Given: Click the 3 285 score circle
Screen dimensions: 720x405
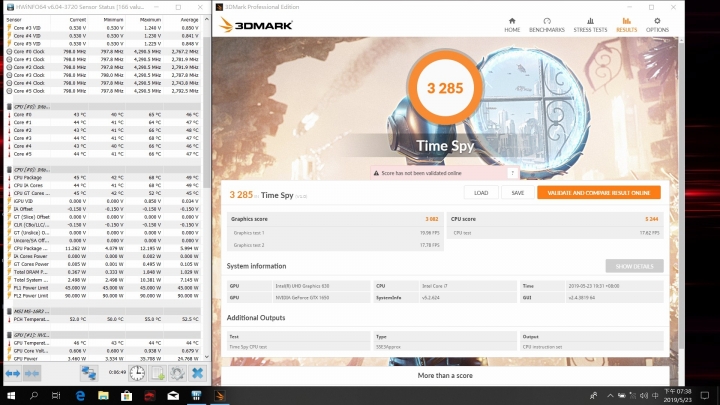Looking at the screenshot, I should pos(445,88).
